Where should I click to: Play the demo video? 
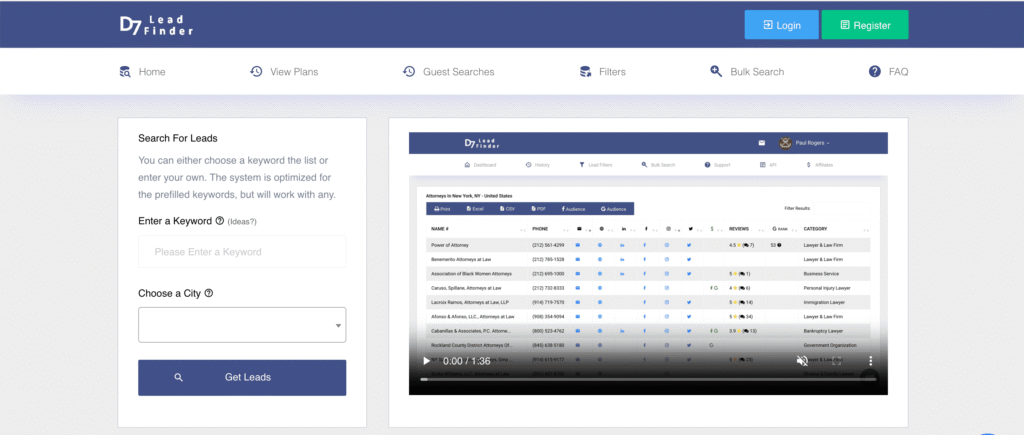[x=427, y=361]
